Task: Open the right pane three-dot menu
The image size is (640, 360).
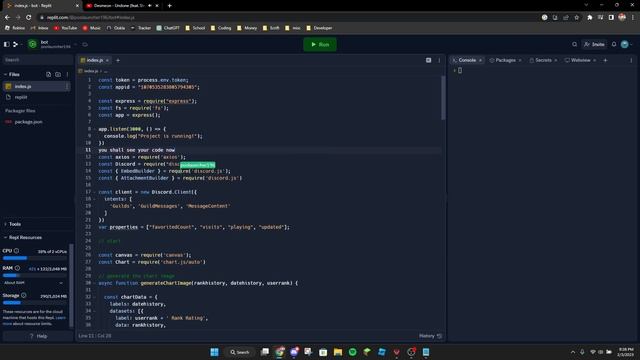Action: tap(631, 60)
